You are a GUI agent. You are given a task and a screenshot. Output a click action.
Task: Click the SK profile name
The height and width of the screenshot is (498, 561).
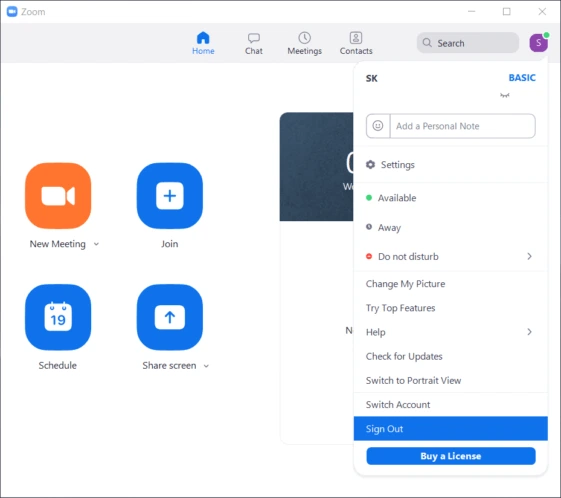[x=371, y=78]
